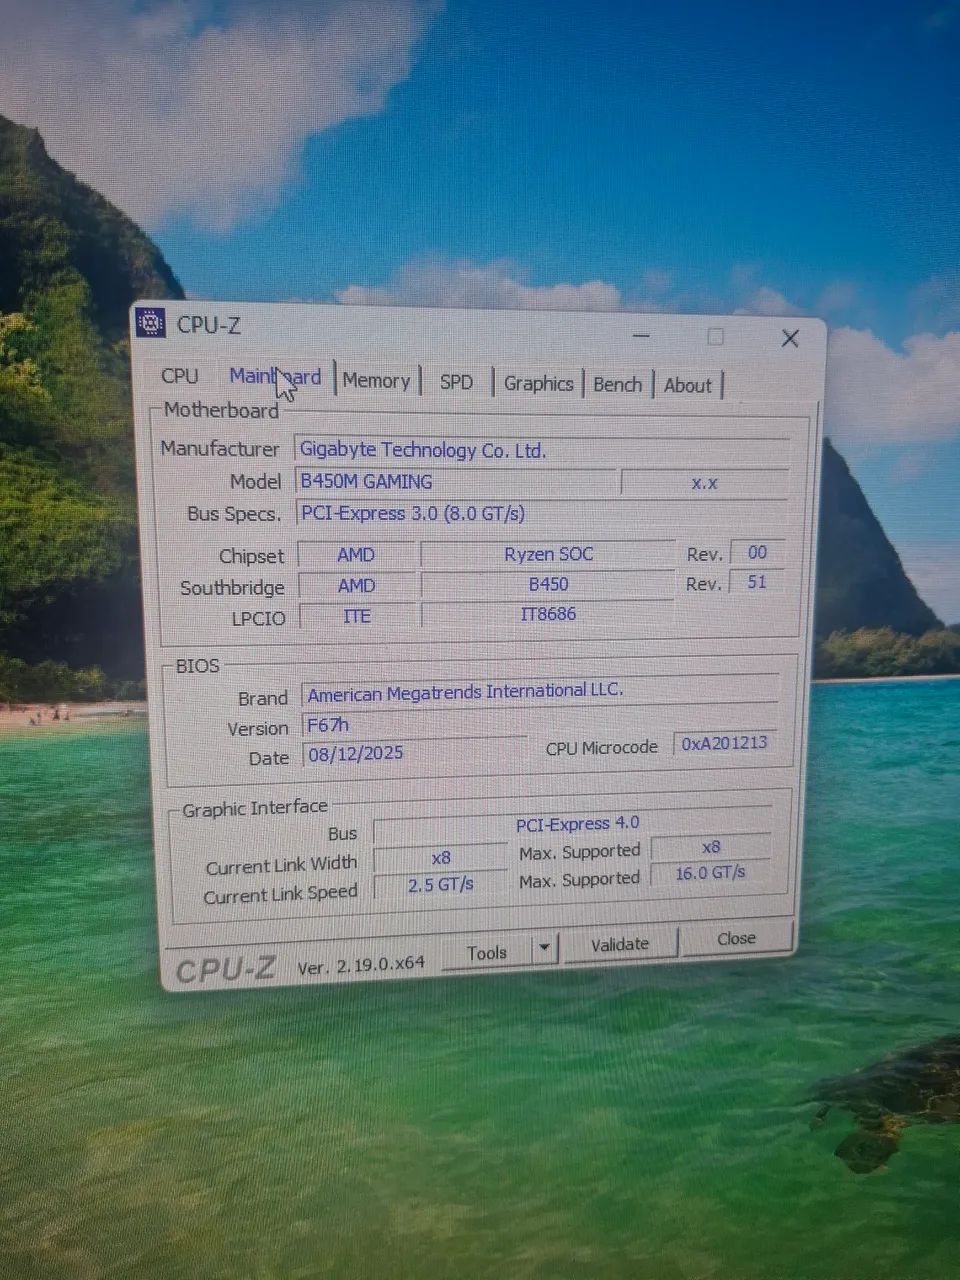Open the Graphics tab
Viewport: 960px width, 1280px height.
coord(538,384)
